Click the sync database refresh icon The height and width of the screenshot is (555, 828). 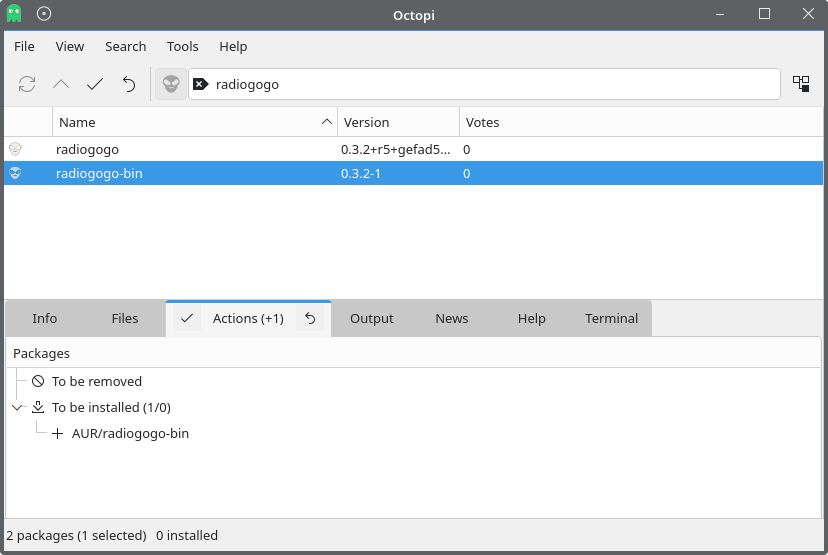pyautogui.click(x=27, y=84)
